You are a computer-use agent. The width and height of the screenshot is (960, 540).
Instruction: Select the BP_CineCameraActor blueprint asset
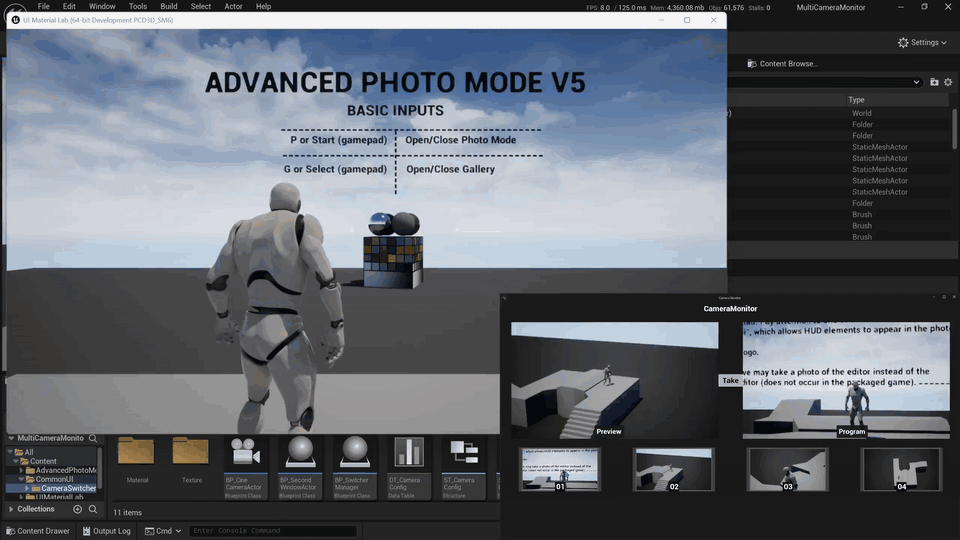coord(246,468)
